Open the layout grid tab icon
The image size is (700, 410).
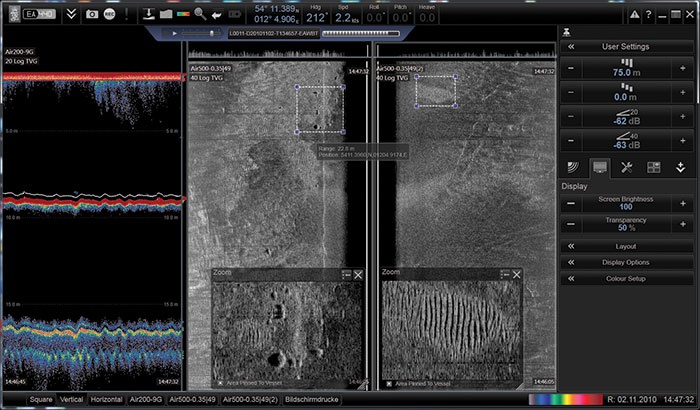(x=654, y=167)
